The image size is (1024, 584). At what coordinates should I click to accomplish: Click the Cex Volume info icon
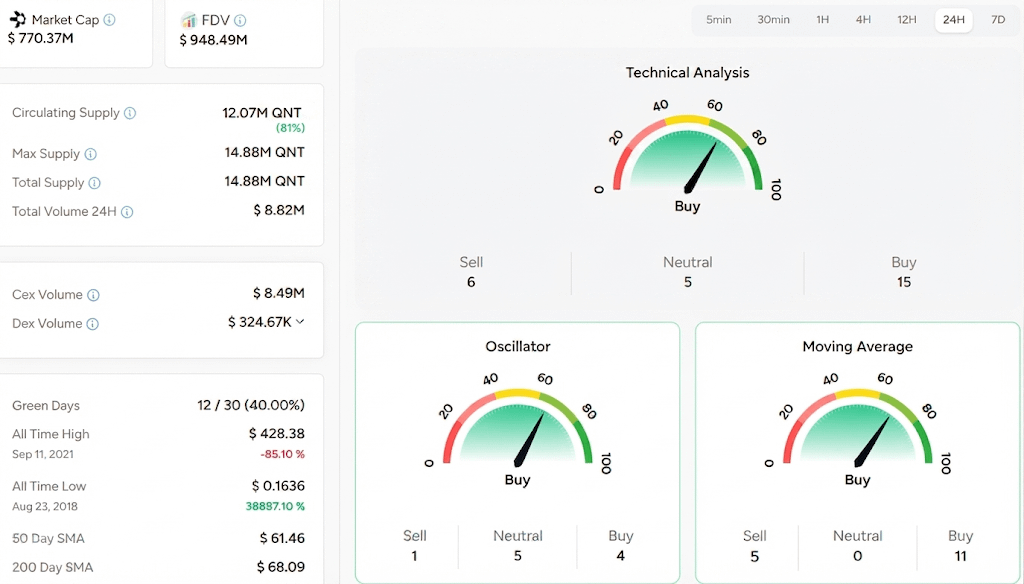pos(93,295)
